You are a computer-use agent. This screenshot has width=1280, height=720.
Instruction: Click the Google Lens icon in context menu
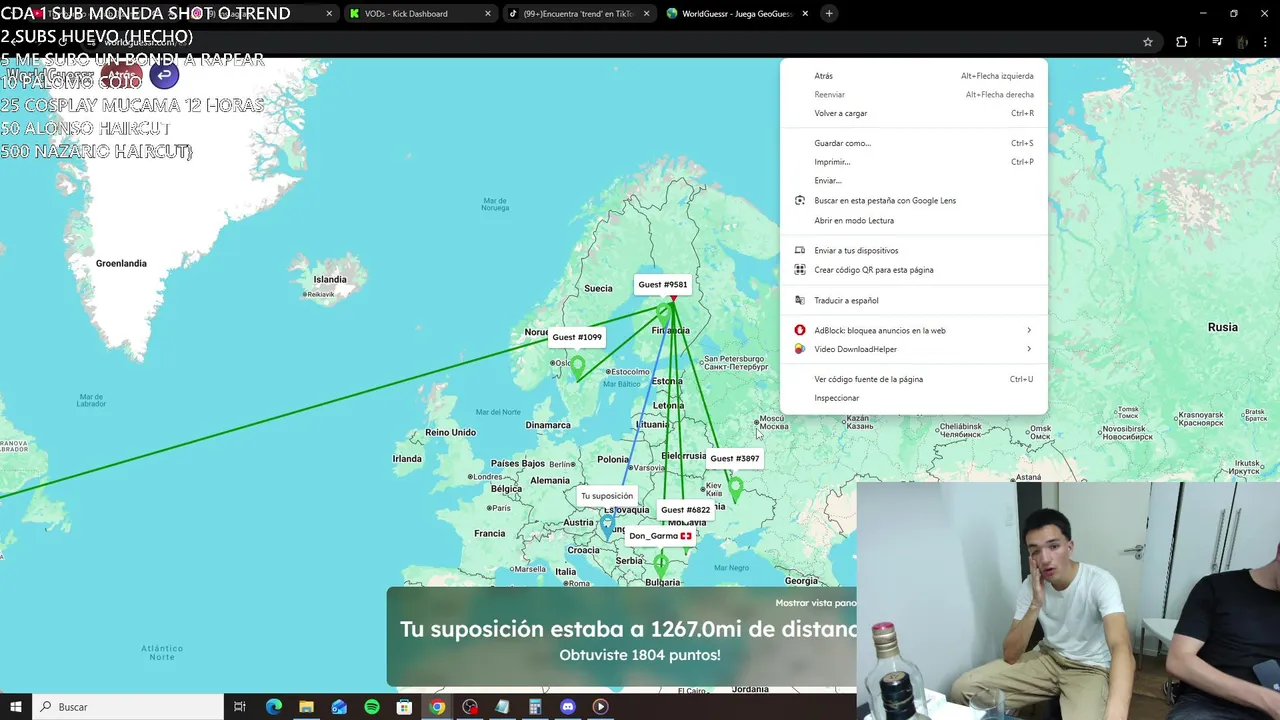[x=800, y=200]
